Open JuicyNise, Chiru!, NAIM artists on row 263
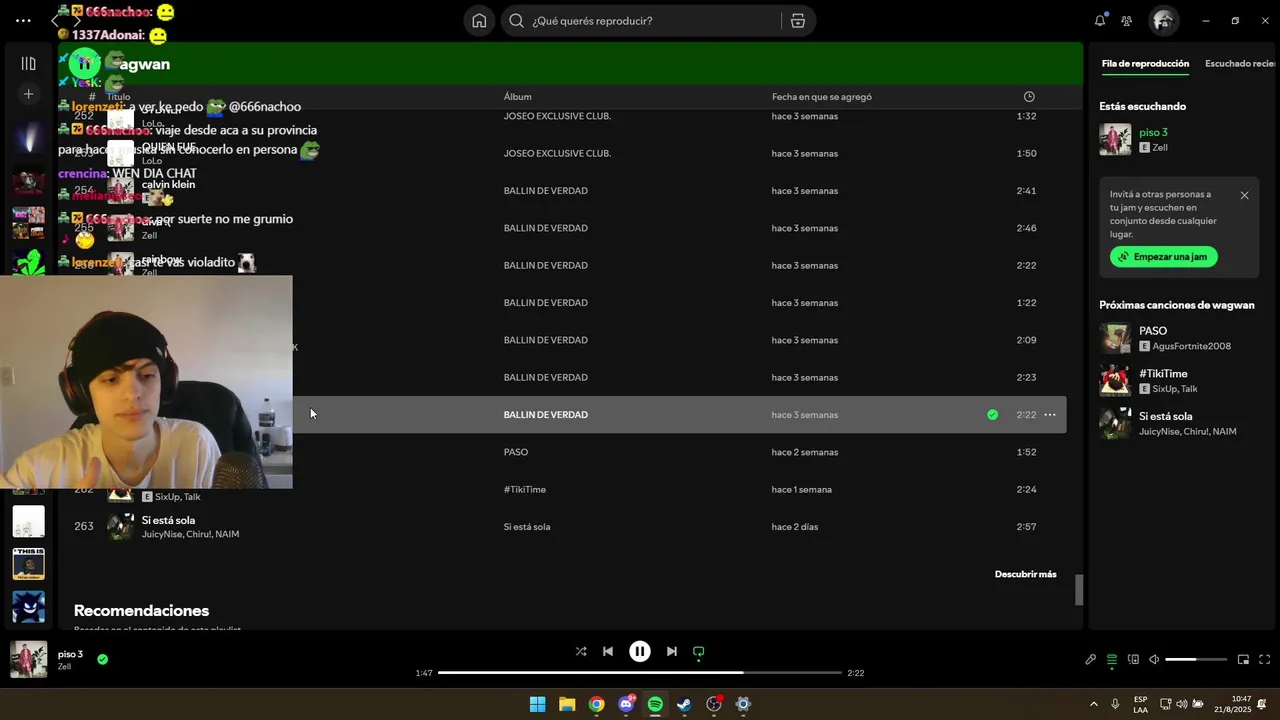The image size is (1280, 720). (x=190, y=535)
